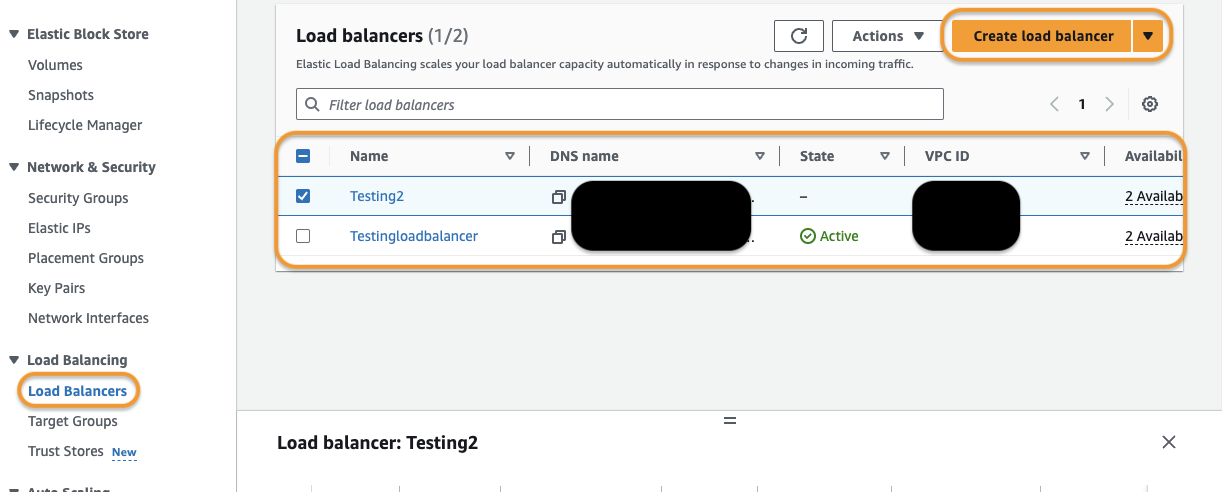Toggle the select-all header checkbox
This screenshot has width=1222, height=492.
point(303,156)
